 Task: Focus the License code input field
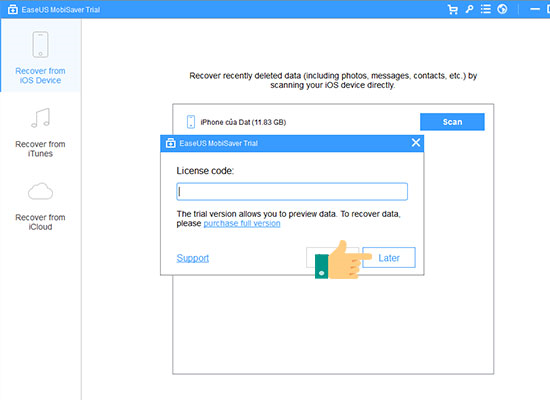(x=292, y=192)
